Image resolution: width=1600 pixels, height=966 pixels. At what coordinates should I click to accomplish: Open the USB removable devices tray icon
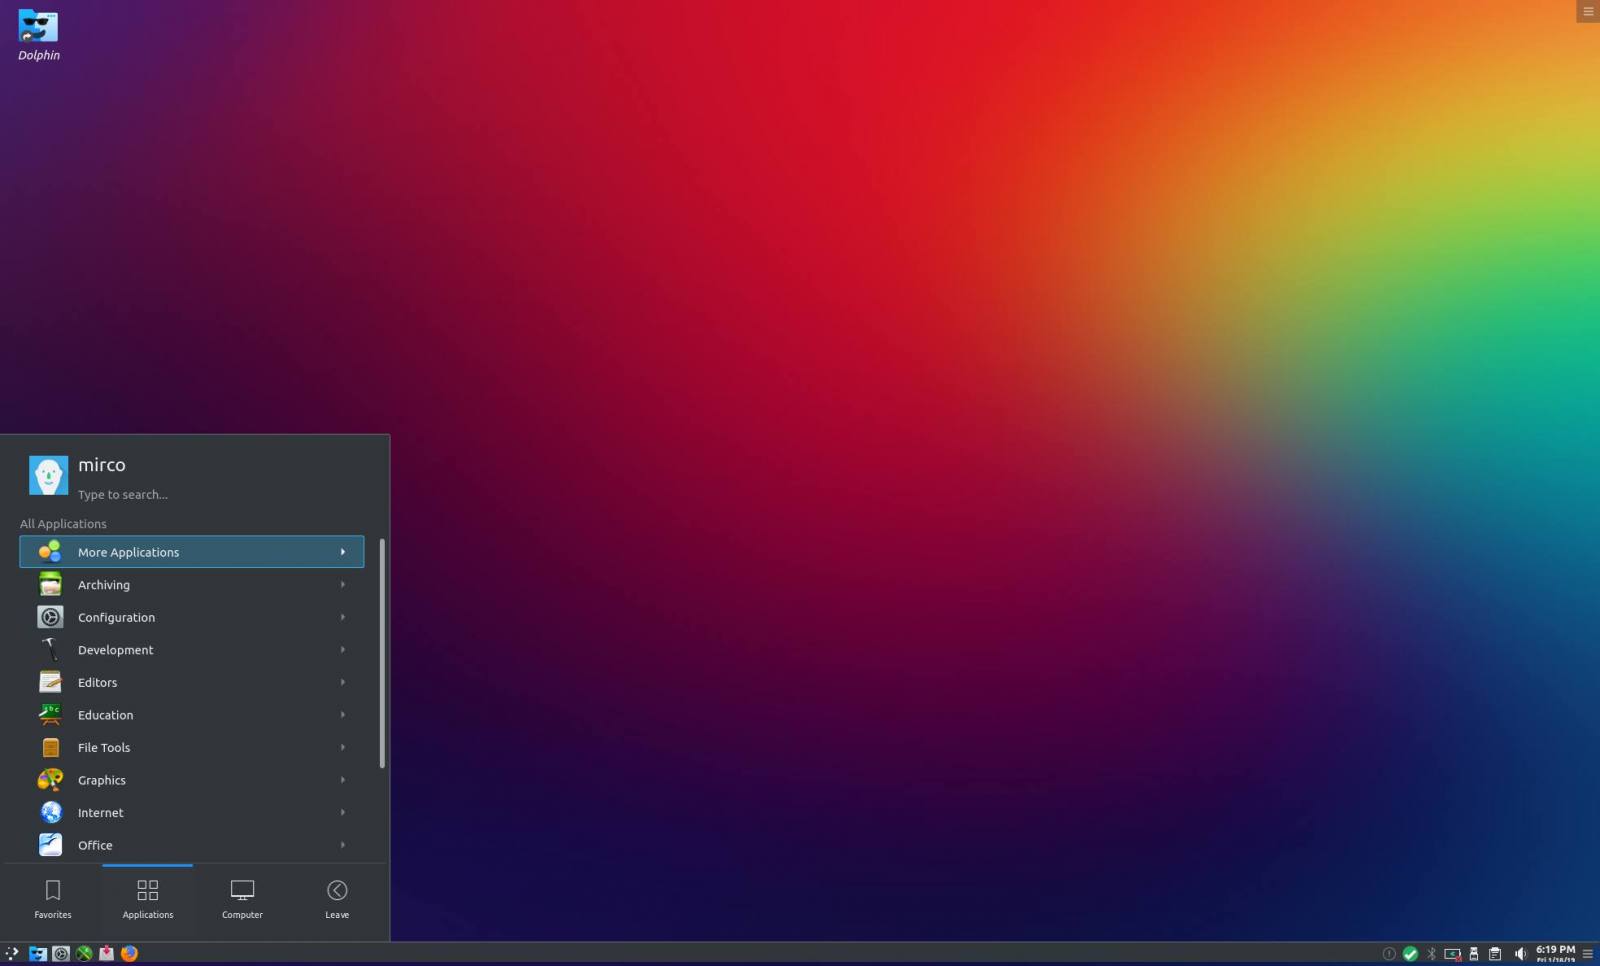point(1473,953)
